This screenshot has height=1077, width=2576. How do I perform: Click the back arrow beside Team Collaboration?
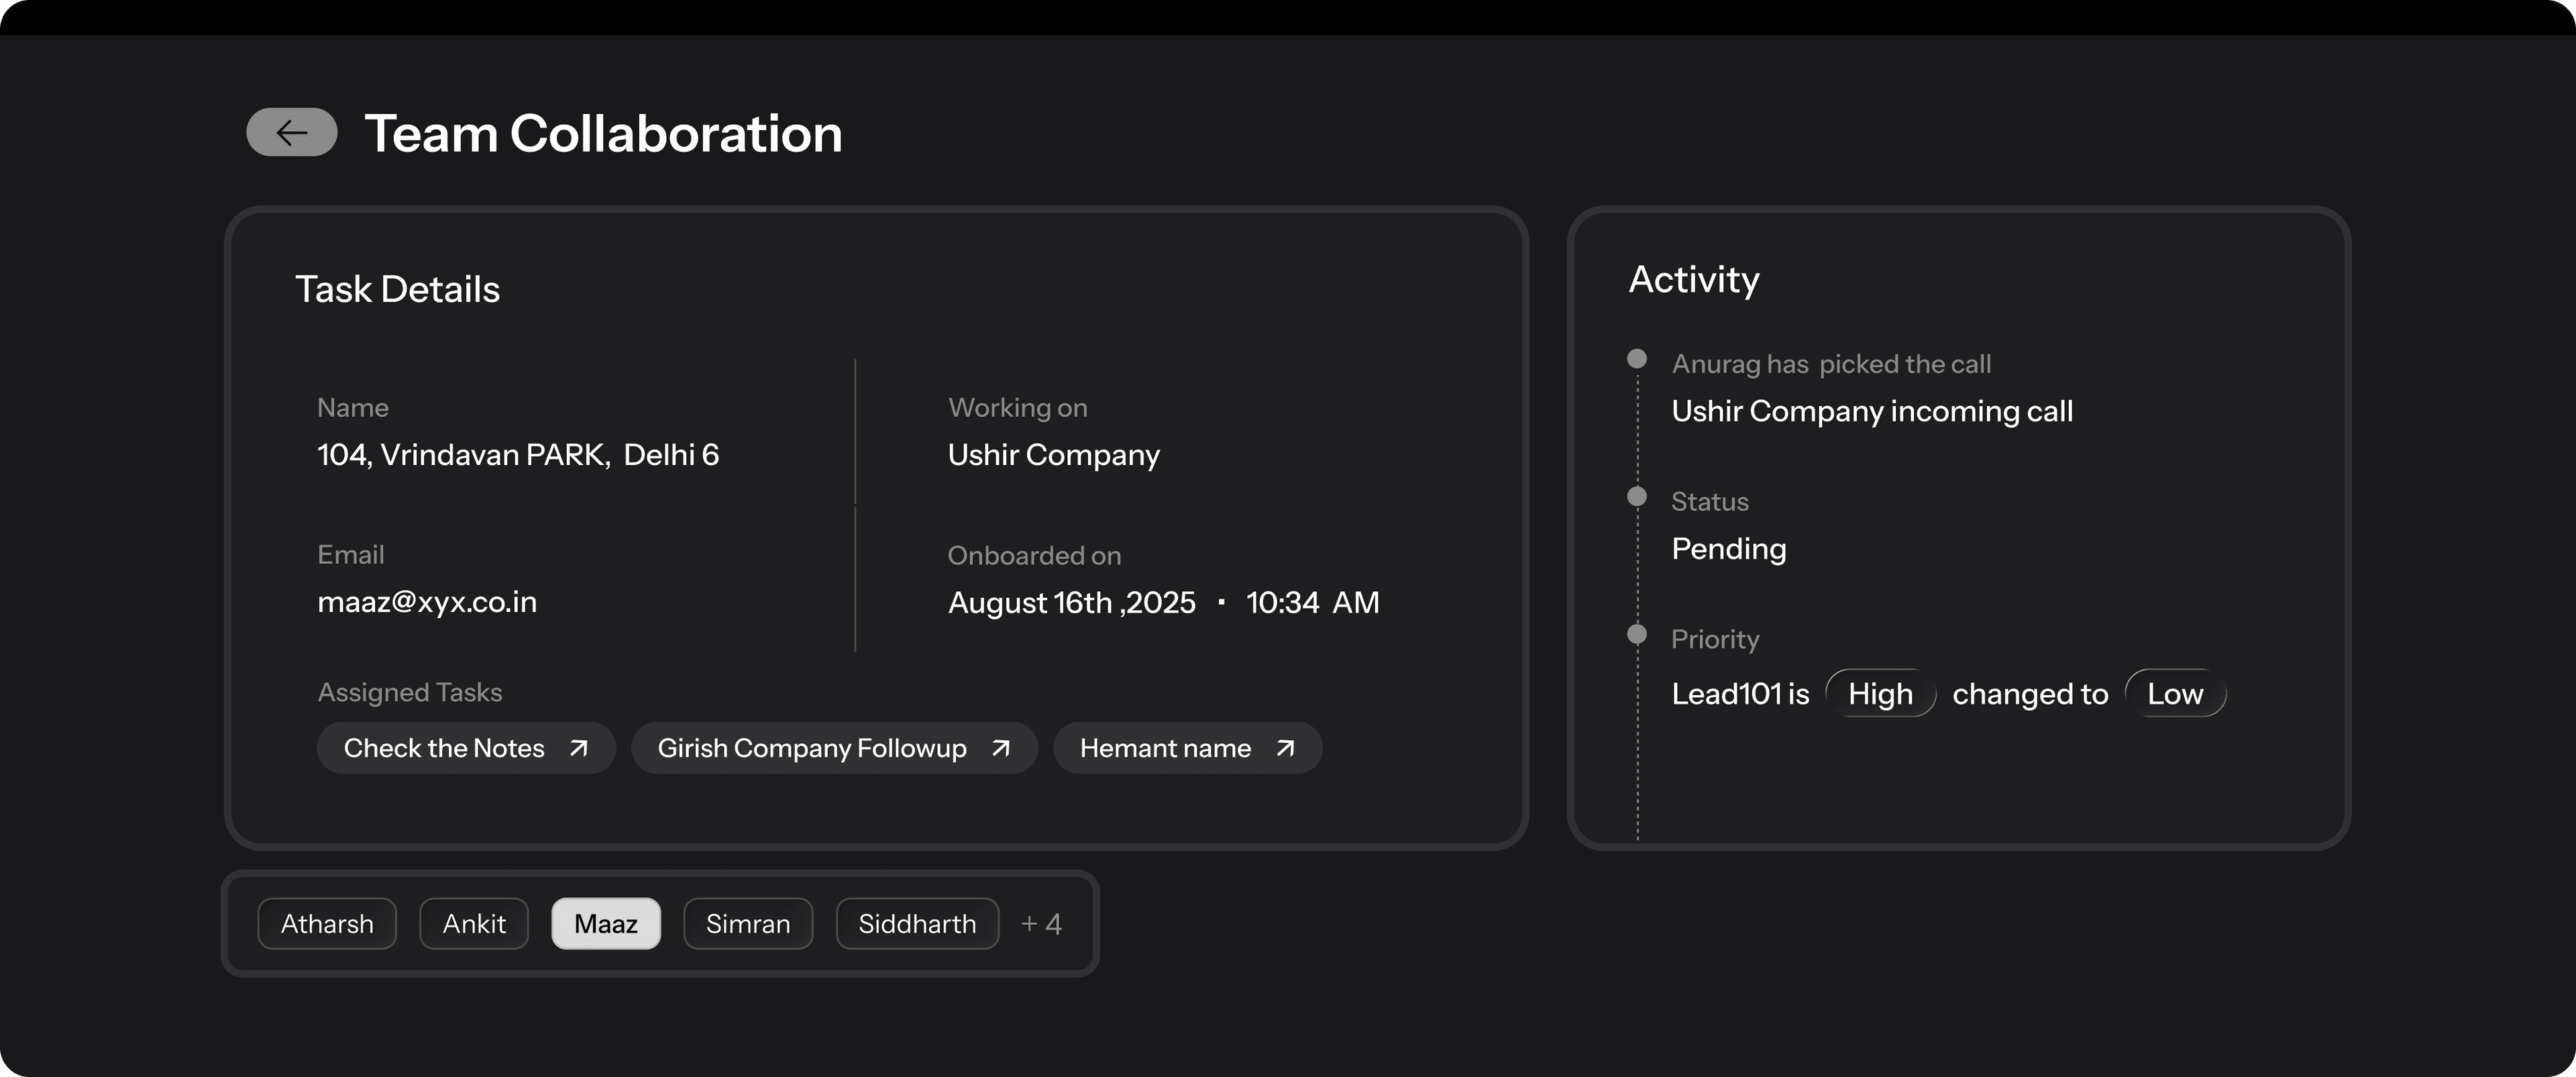pyautogui.click(x=291, y=133)
